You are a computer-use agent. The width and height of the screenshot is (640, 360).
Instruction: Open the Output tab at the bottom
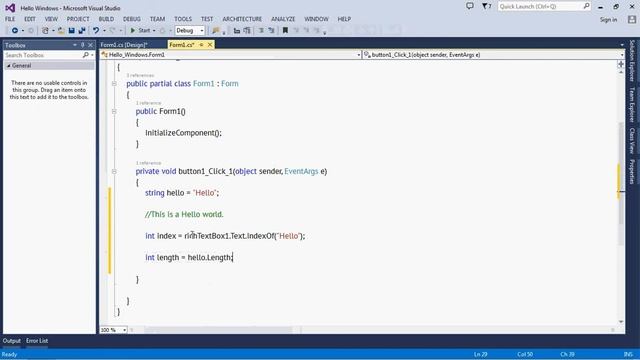pos(11,341)
